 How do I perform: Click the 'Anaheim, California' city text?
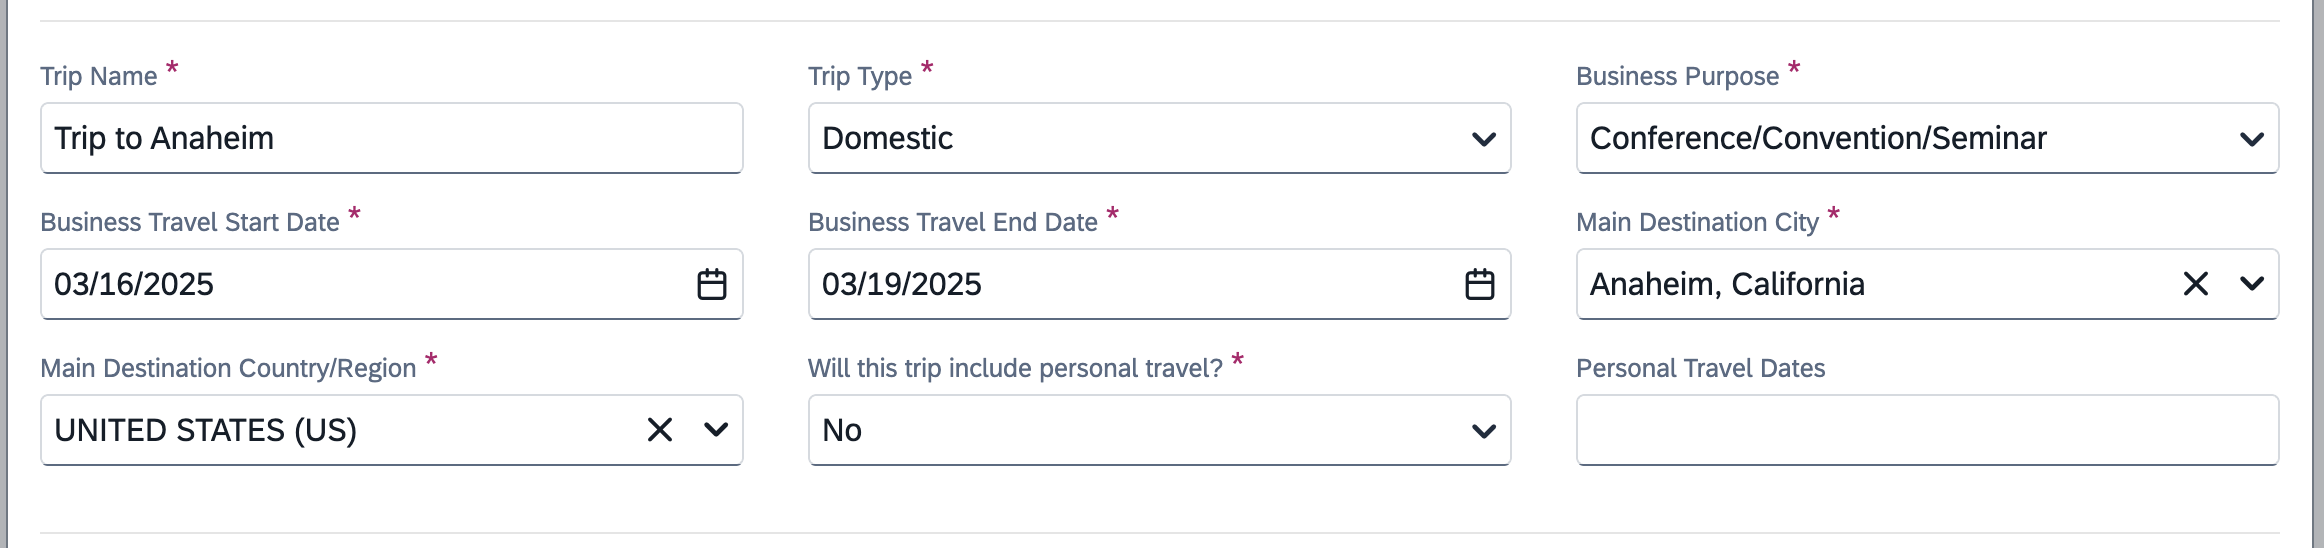[1727, 284]
